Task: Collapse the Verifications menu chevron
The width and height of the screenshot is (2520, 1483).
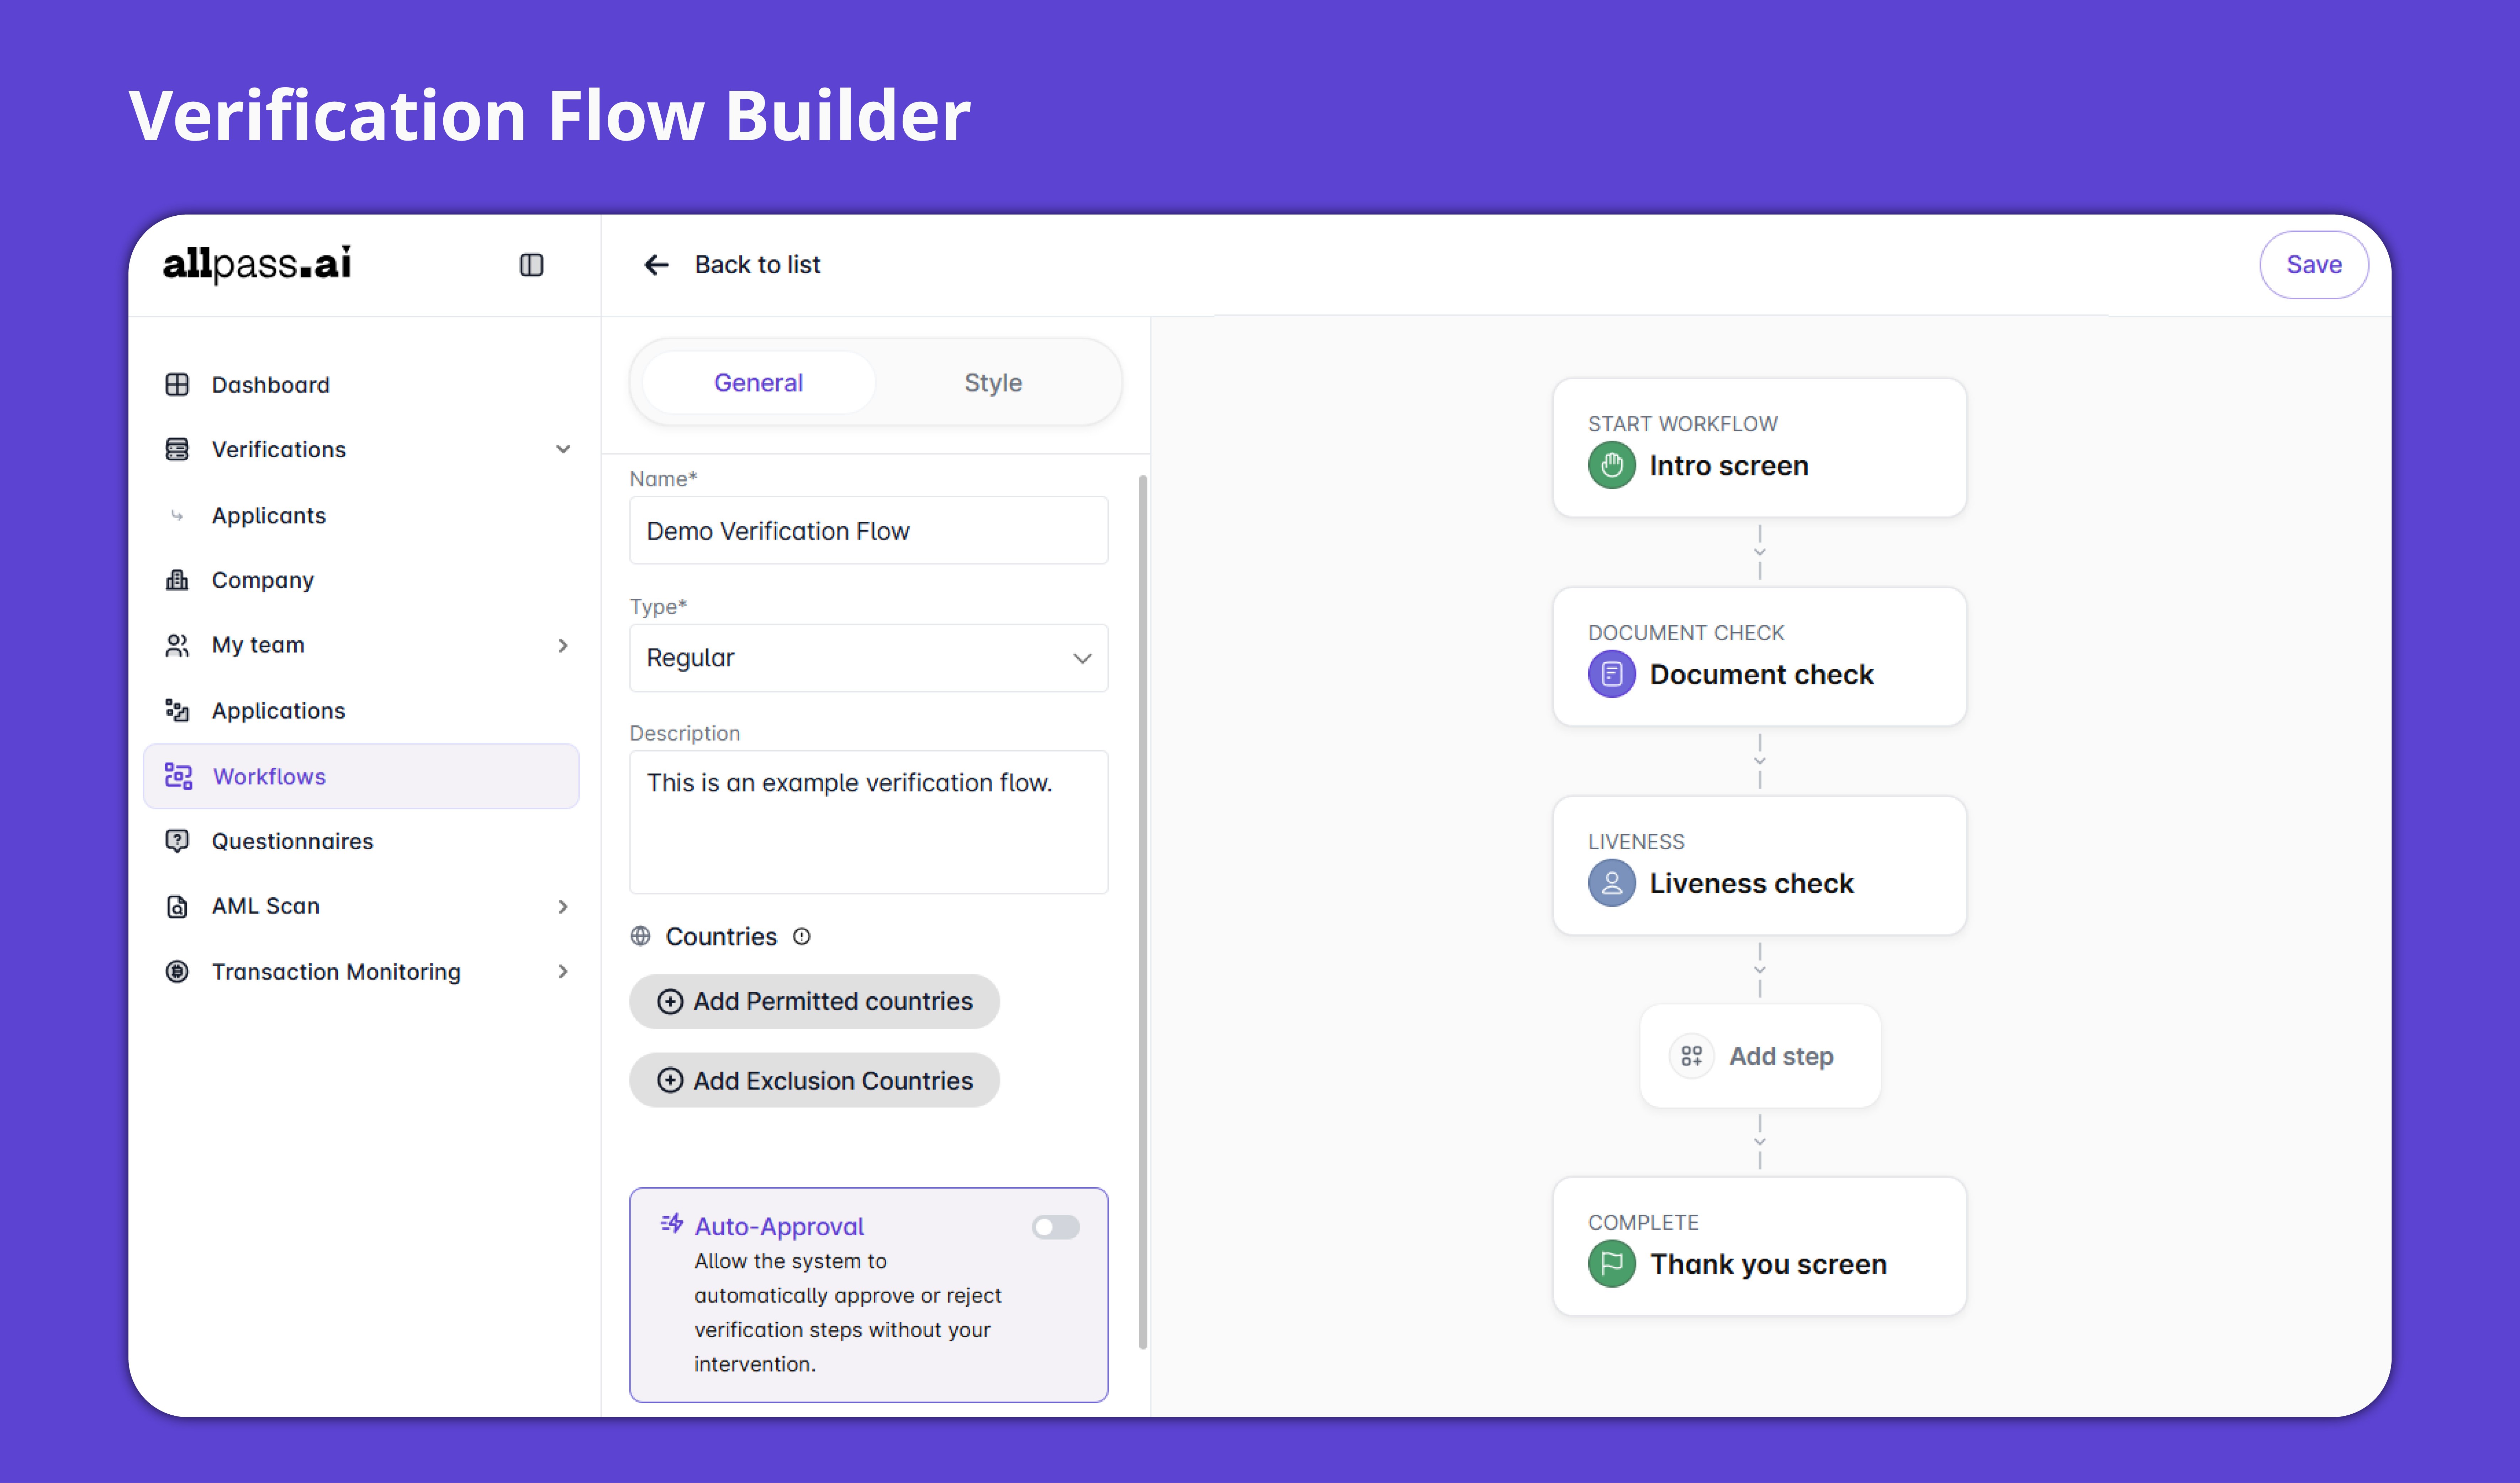Action: [563, 450]
